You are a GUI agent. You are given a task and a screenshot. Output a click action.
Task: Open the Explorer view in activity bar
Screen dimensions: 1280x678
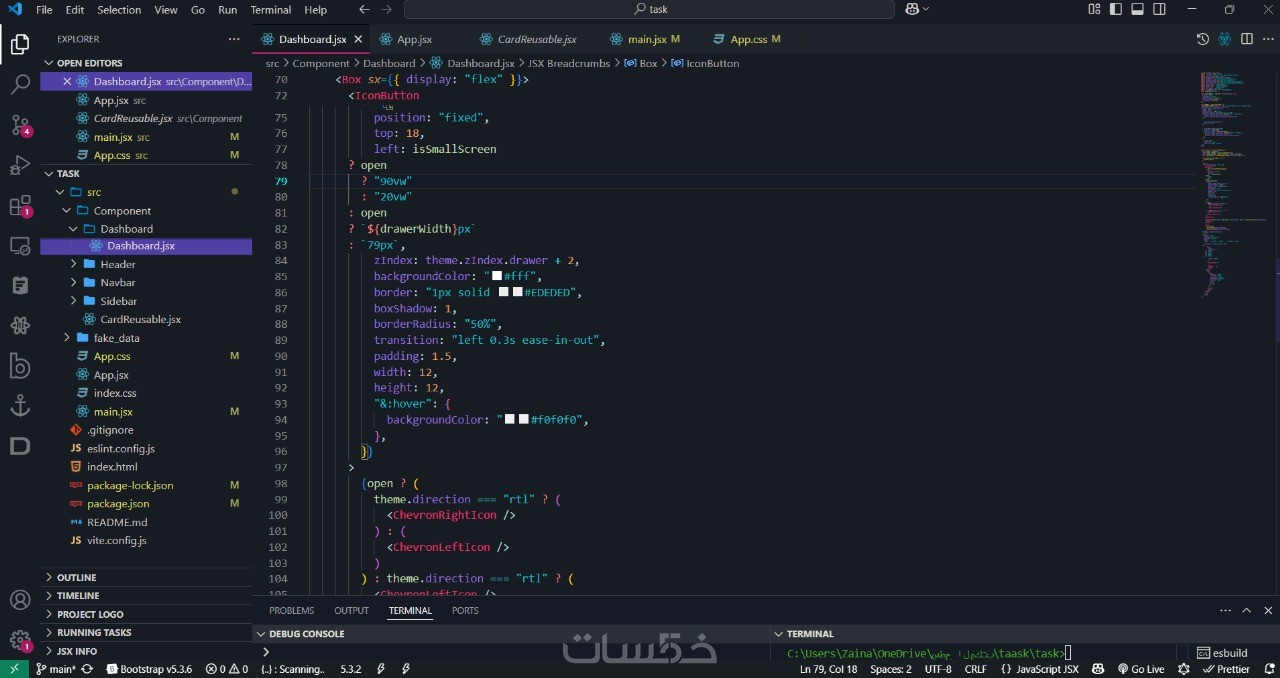[20, 45]
